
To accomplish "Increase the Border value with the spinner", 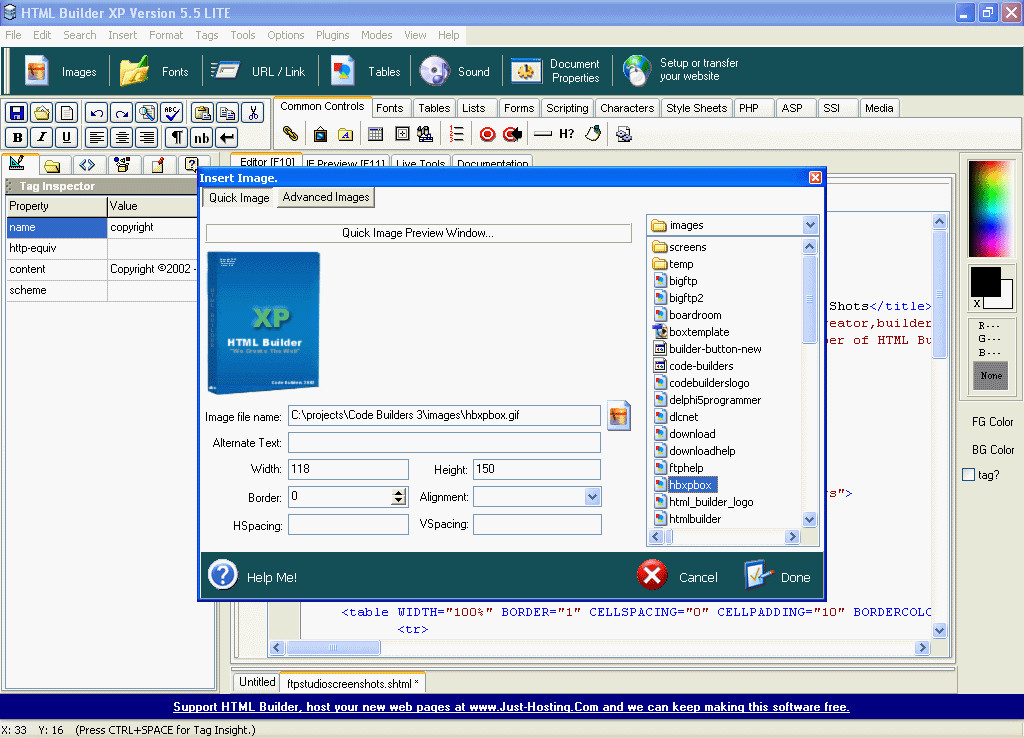I will (x=398, y=492).
